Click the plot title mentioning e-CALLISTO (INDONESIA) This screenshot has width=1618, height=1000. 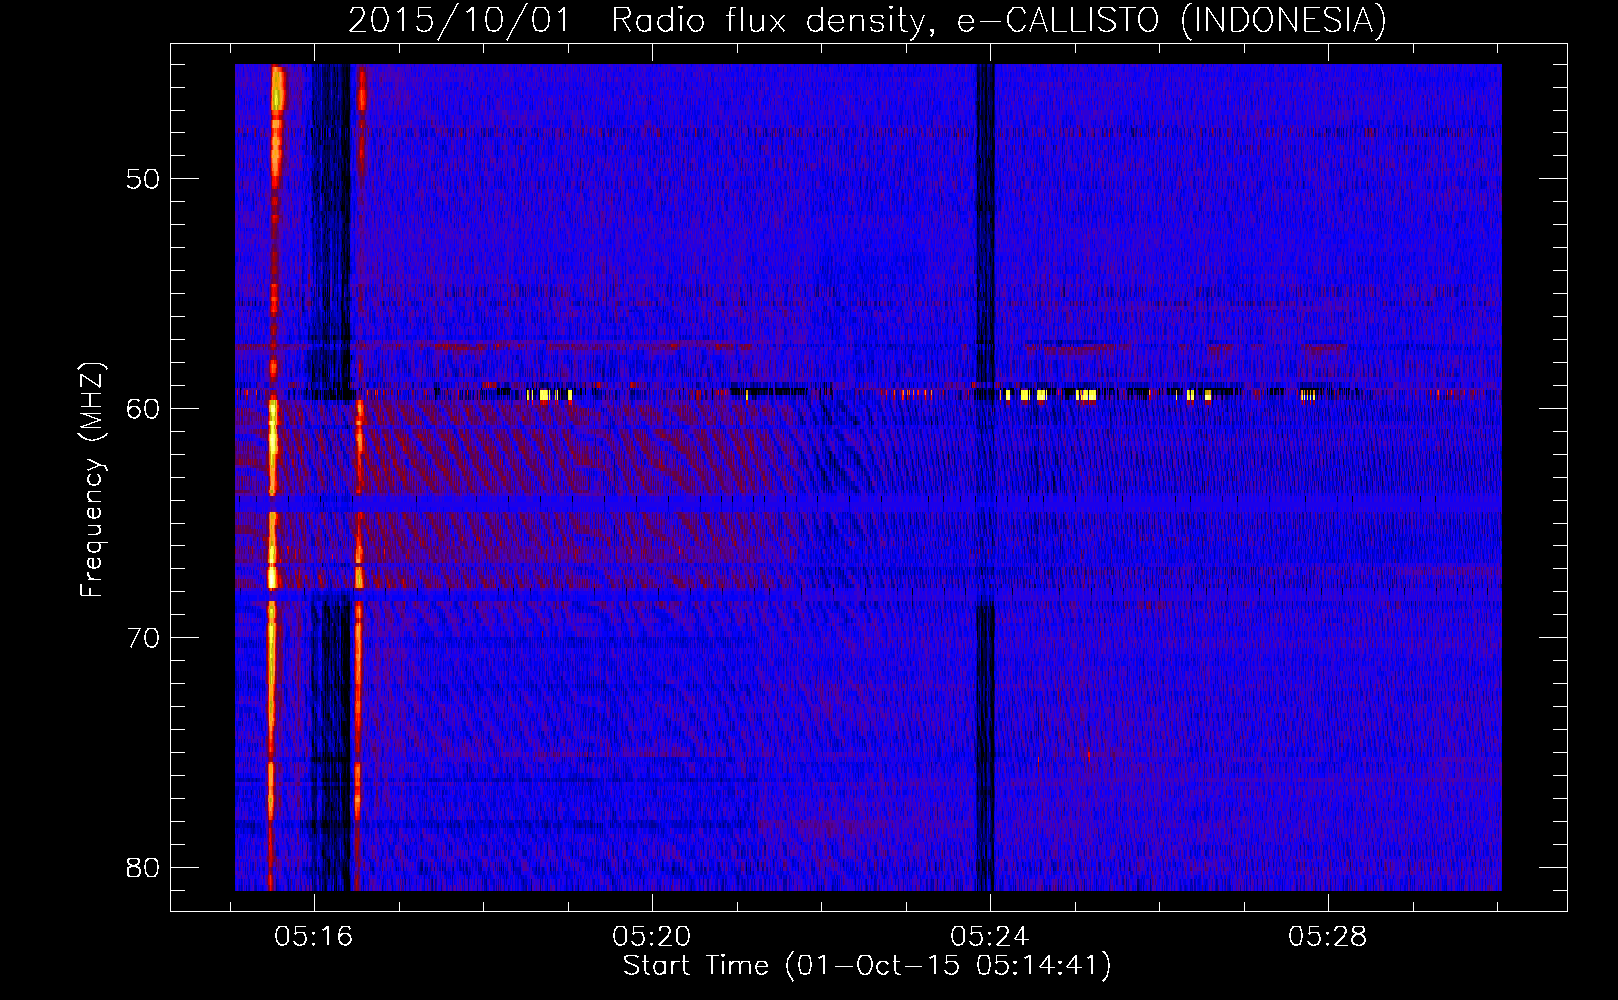(x=867, y=21)
